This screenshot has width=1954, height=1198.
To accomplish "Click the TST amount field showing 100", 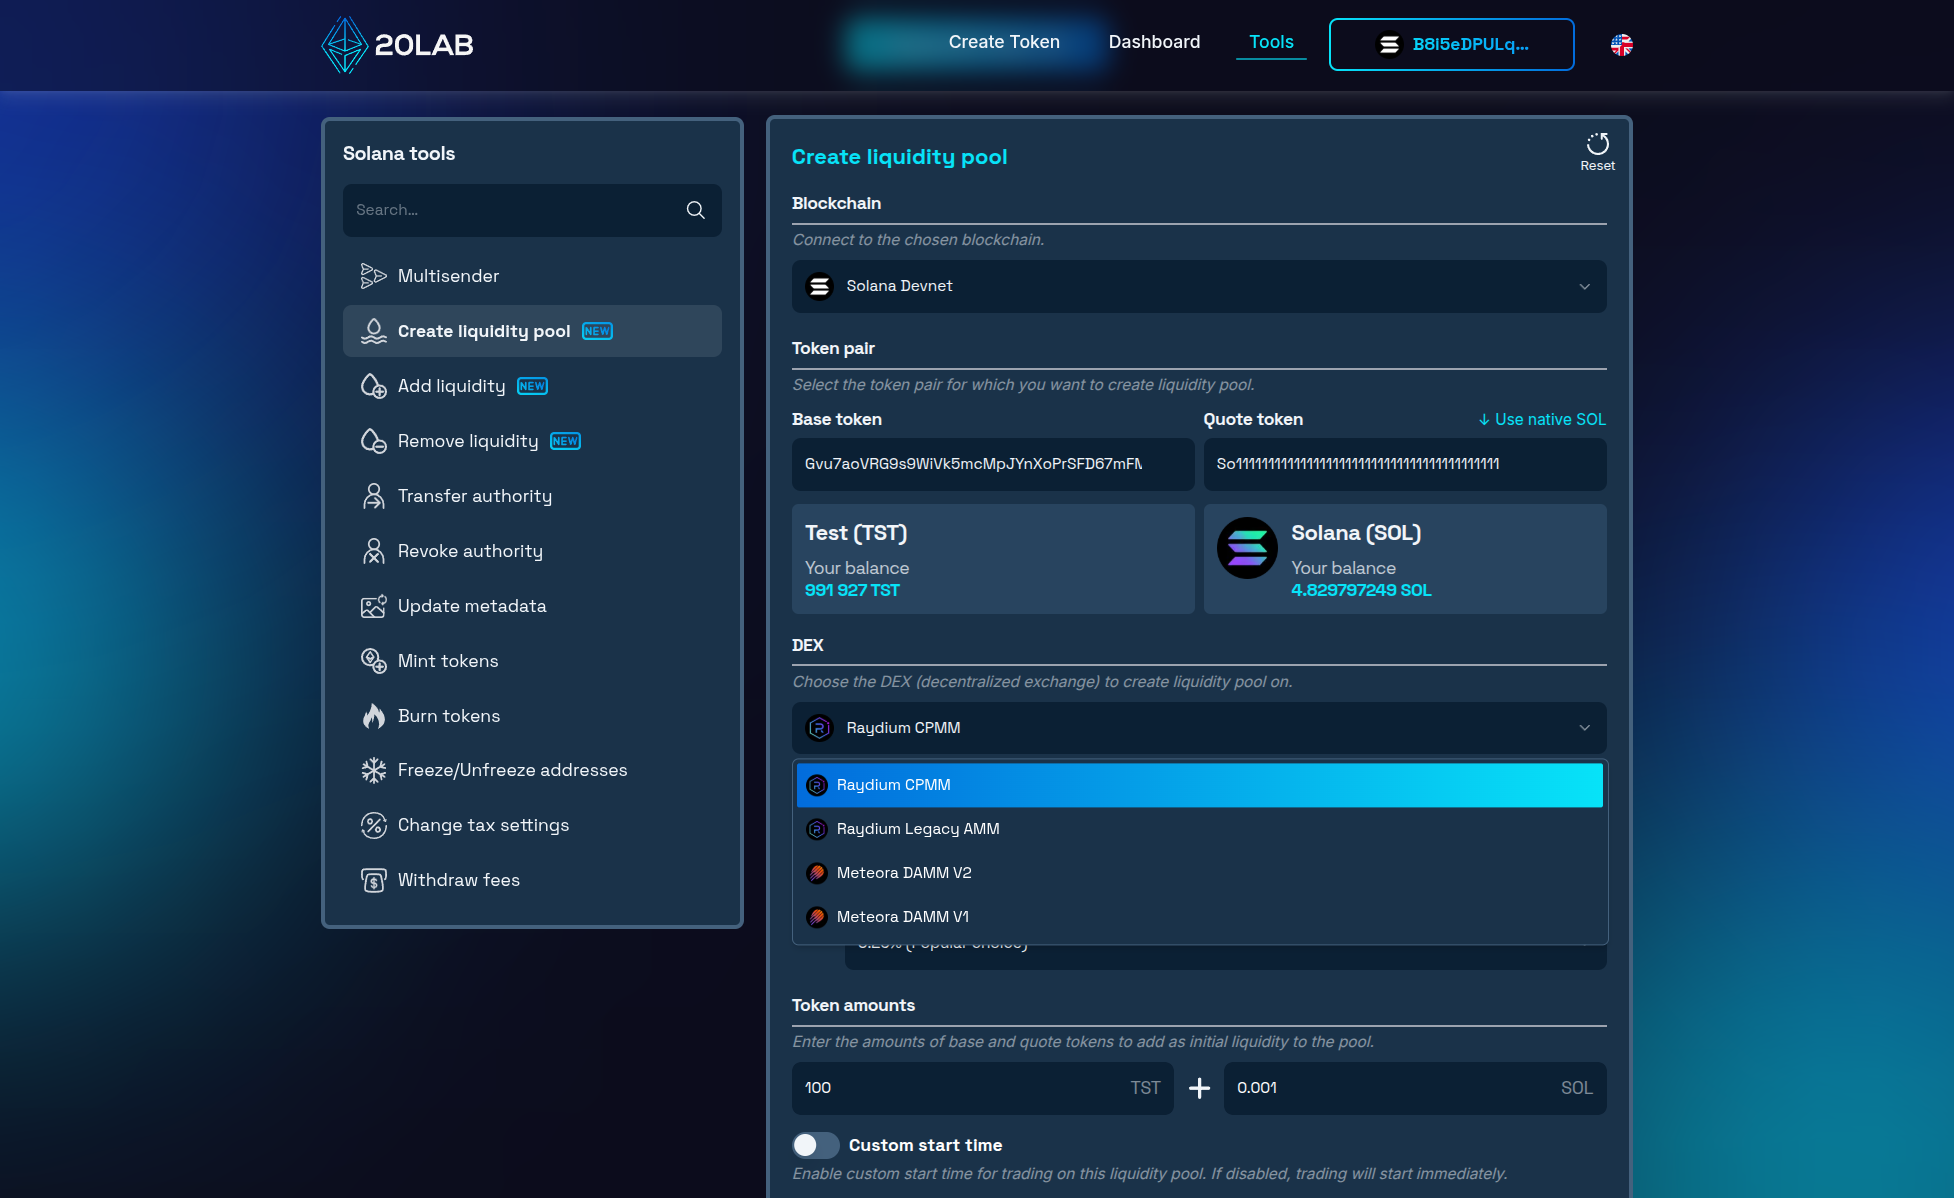I will pos(982,1088).
